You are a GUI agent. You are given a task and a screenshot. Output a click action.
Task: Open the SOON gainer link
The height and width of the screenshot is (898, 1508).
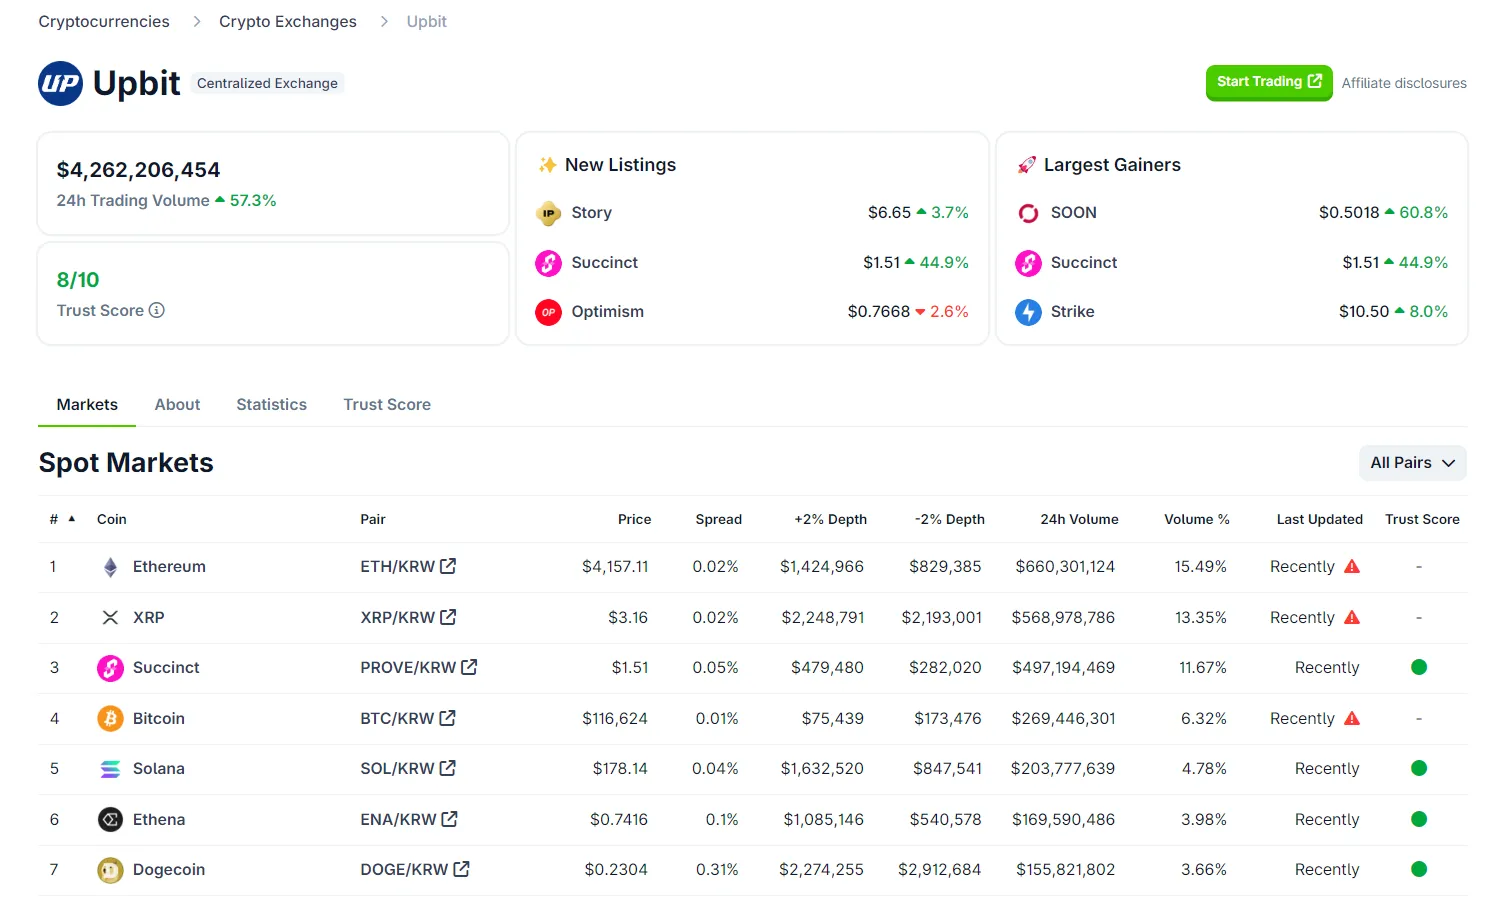coord(1073,213)
